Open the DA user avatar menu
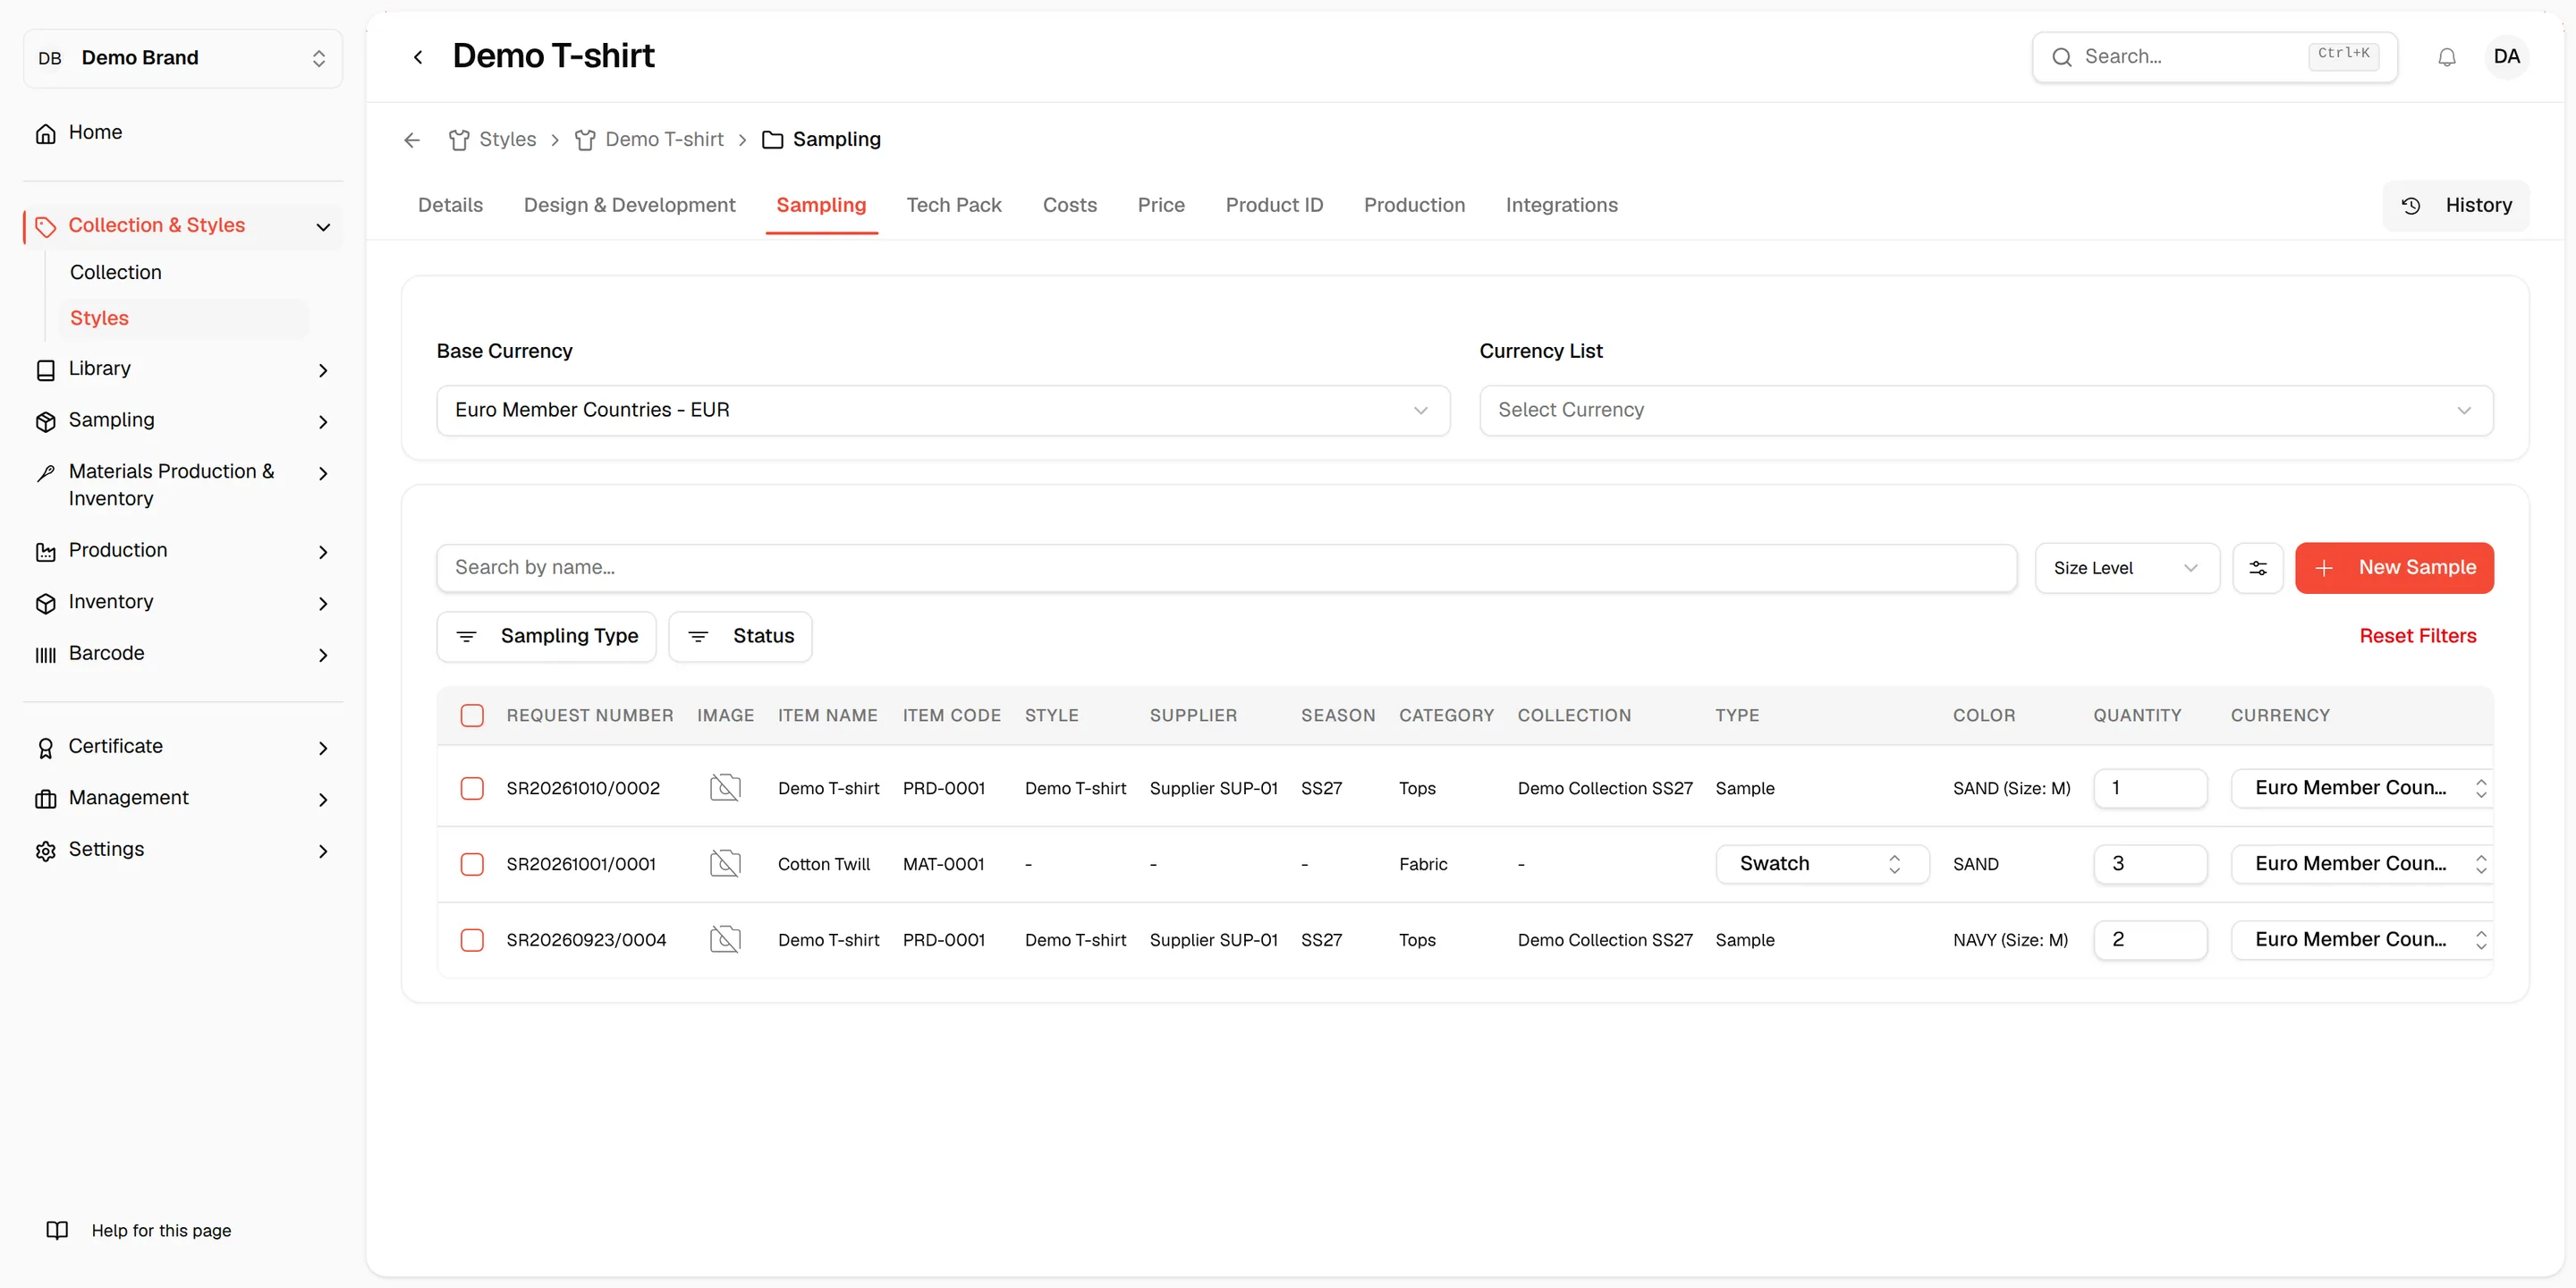Viewport: 2576px width, 1288px height. pyautogui.click(x=2506, y=57)
